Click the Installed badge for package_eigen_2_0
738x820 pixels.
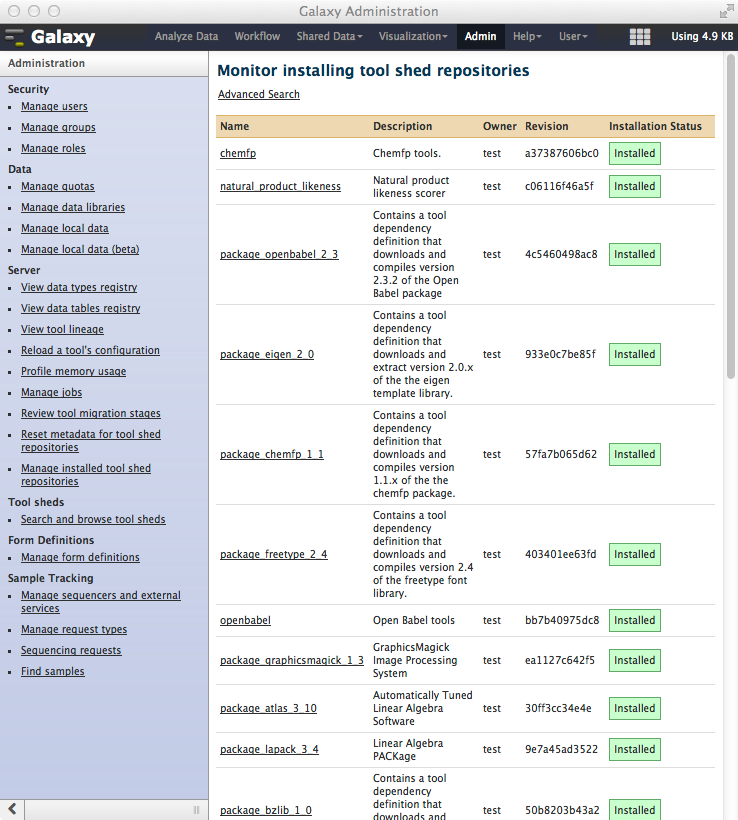(x=634, y=354)
